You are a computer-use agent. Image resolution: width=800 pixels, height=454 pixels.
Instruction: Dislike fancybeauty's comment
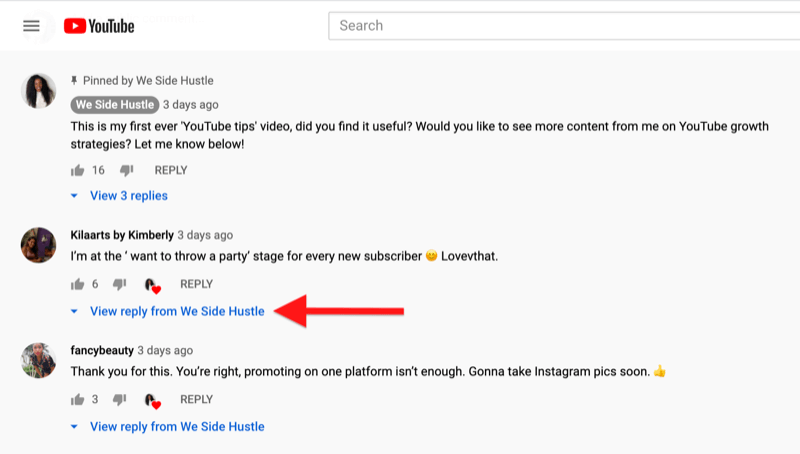119,399
